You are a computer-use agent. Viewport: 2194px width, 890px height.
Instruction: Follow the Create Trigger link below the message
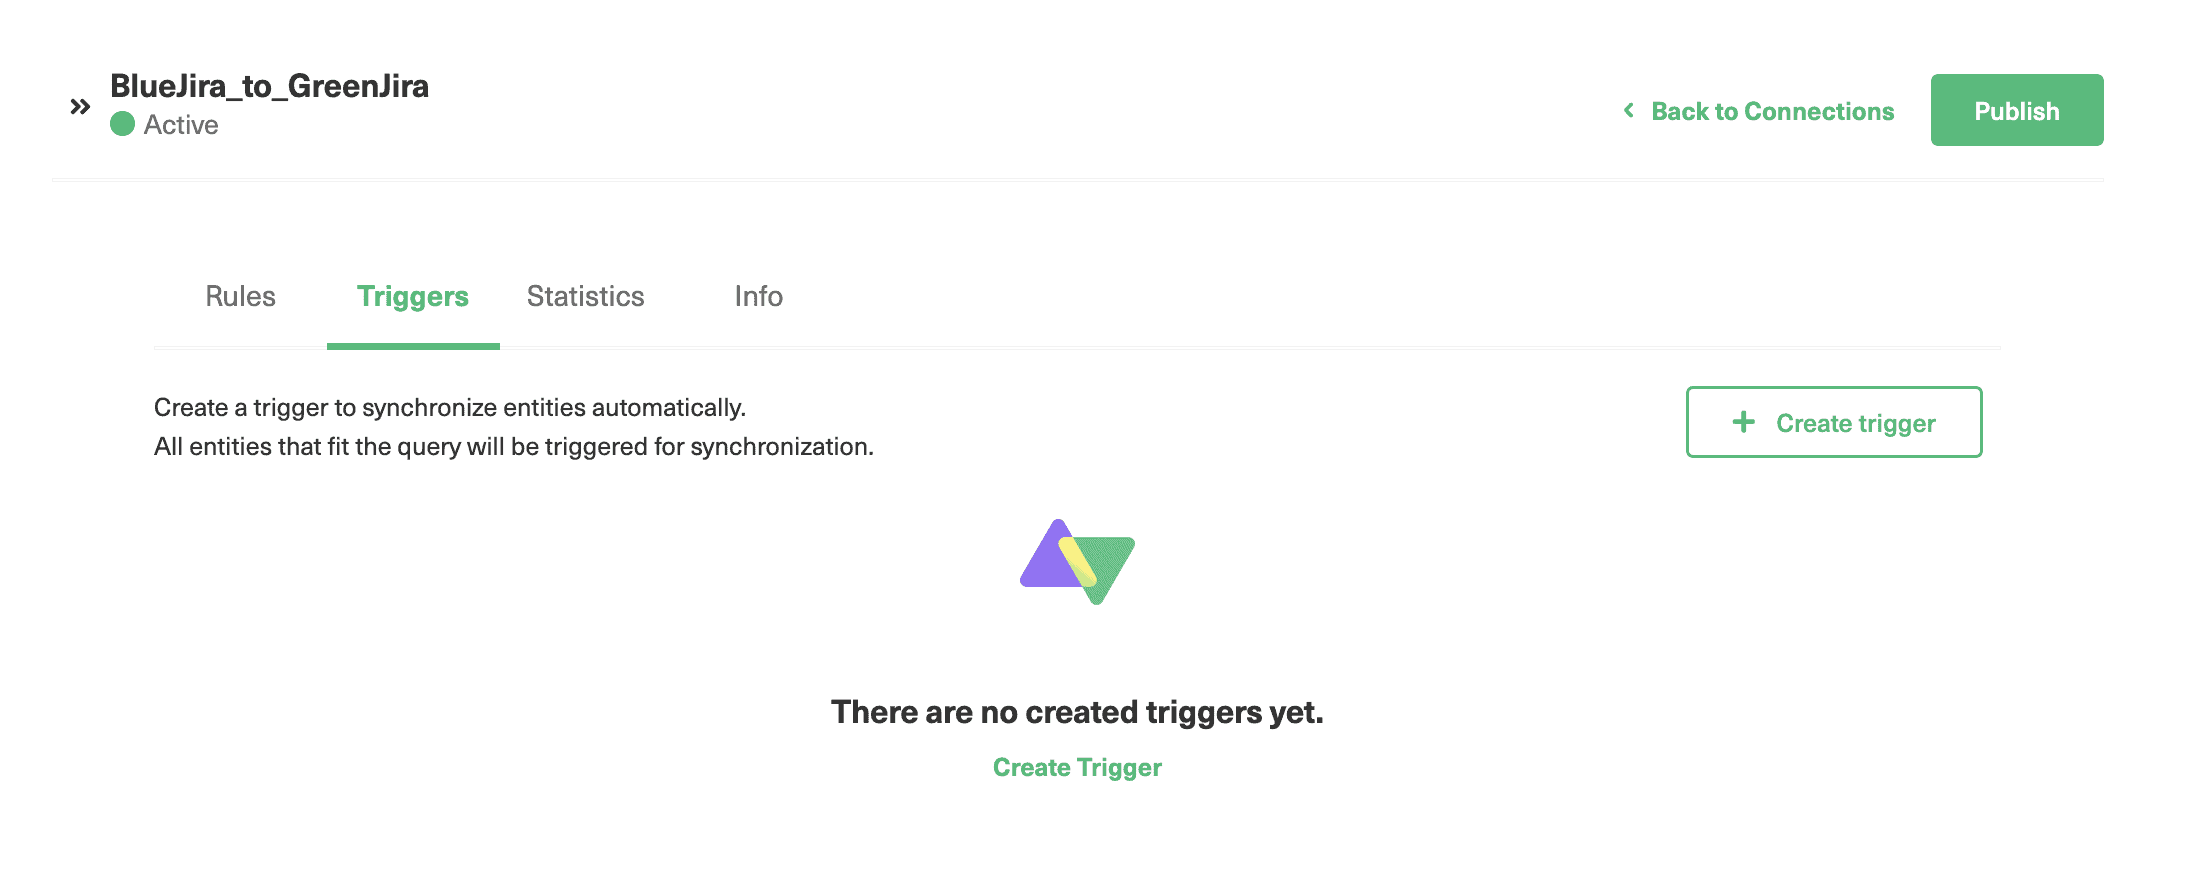pyautogui.click(x=1076, y=767)
